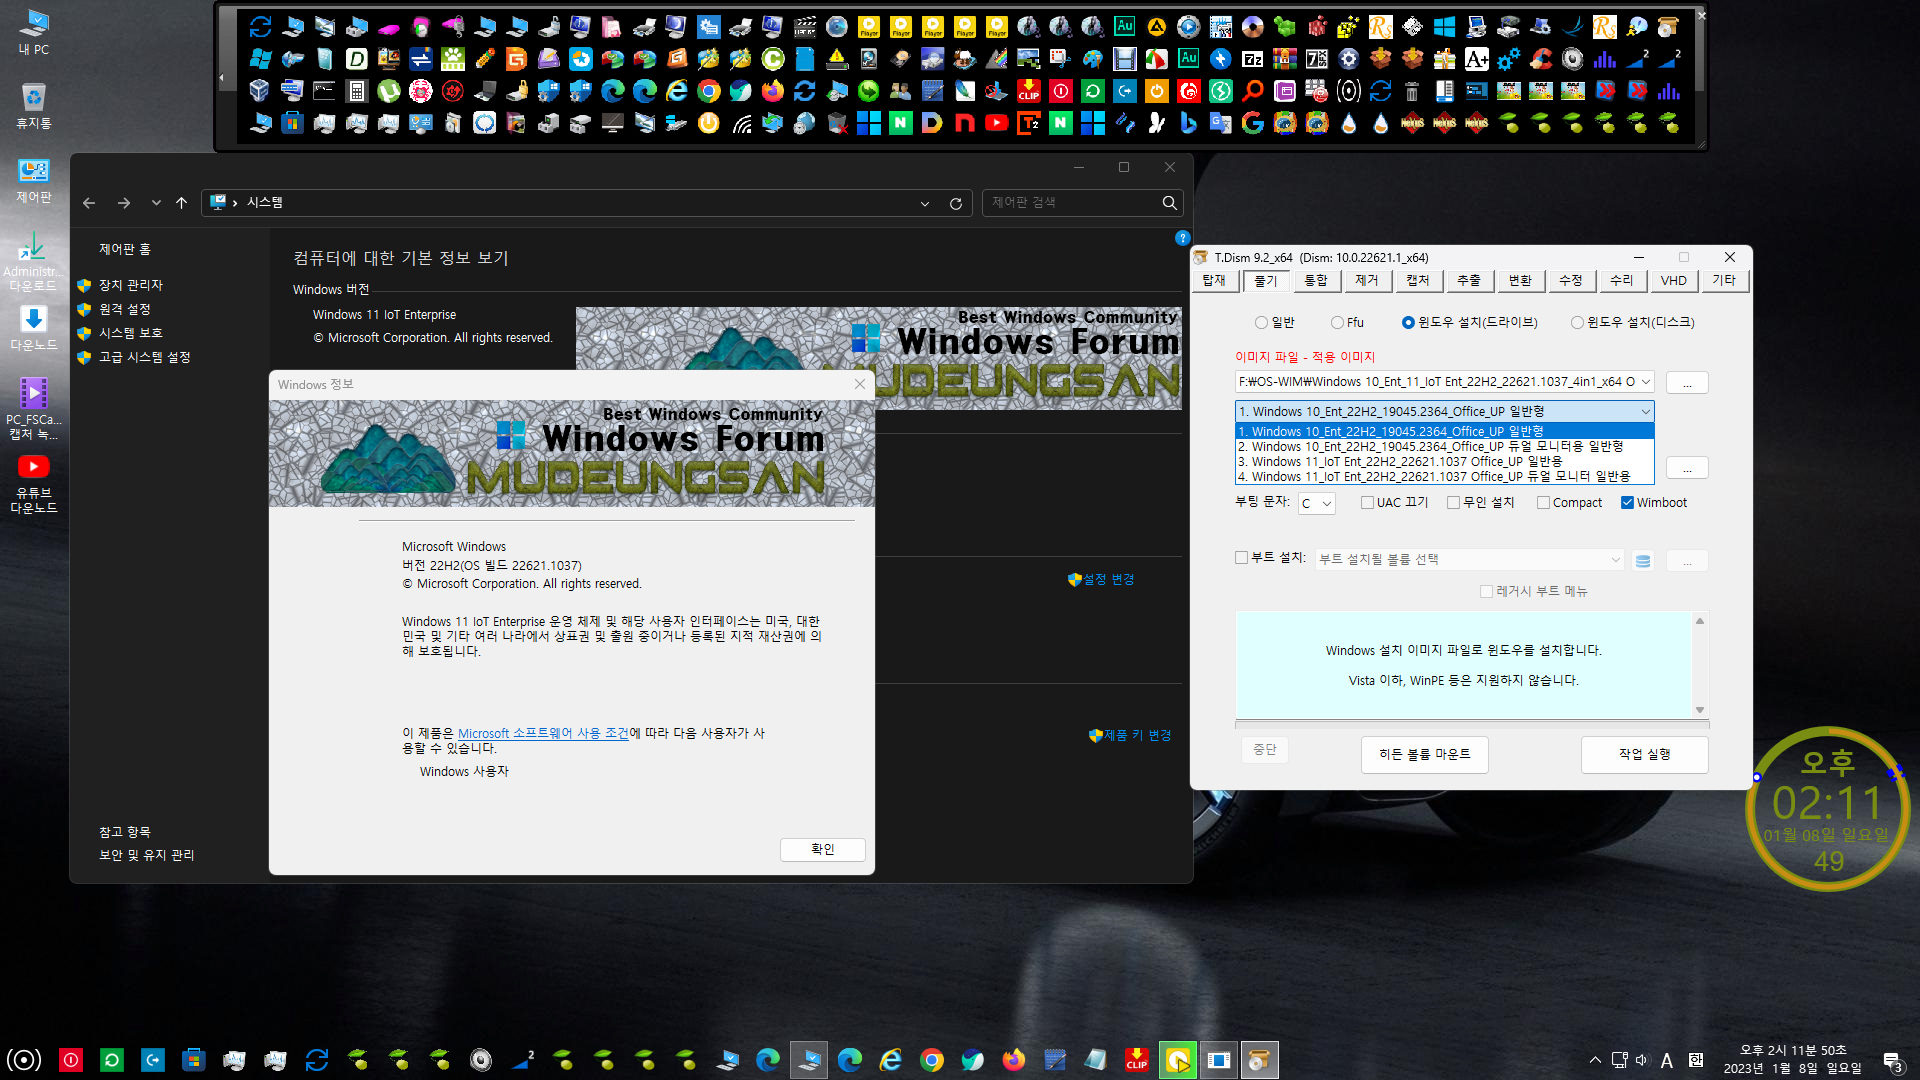Viewport: 1920px width, 1080px height.
Task: Click the 작업 실행 button
Action: point(1644,754)
